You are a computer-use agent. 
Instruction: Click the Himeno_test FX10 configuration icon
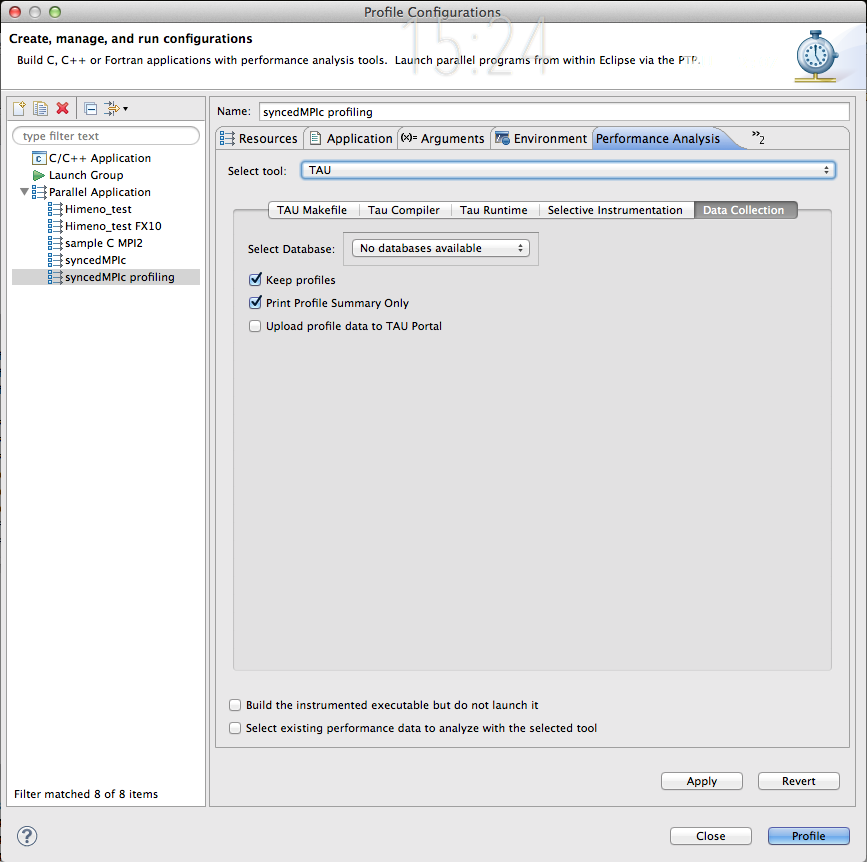click(55, 226)
